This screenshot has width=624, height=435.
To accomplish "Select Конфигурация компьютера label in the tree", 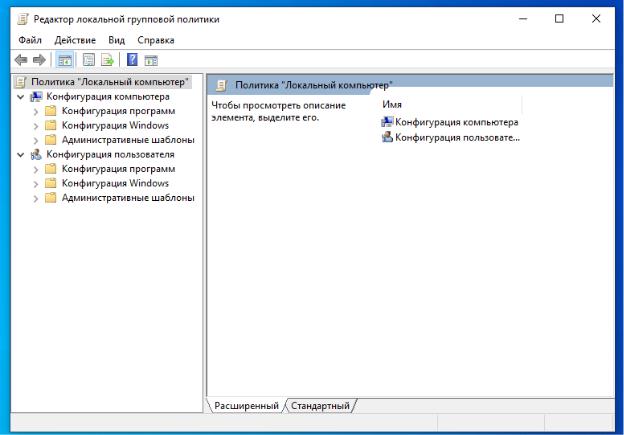I will pyautogui.click(x=107, y=97).
